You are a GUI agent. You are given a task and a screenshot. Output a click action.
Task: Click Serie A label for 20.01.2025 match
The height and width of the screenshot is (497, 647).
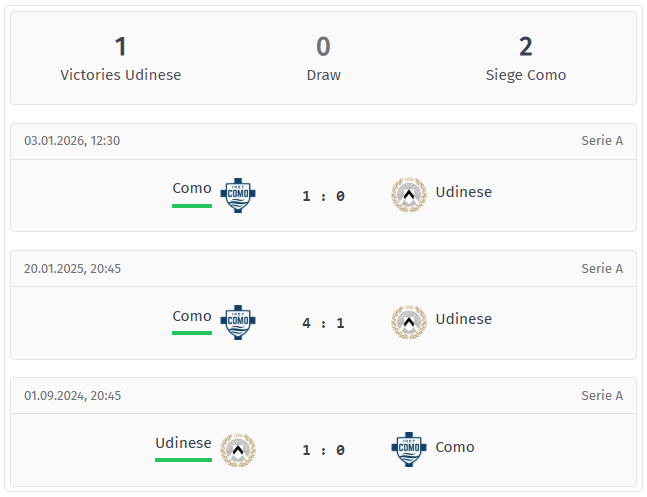click(602, 268)
